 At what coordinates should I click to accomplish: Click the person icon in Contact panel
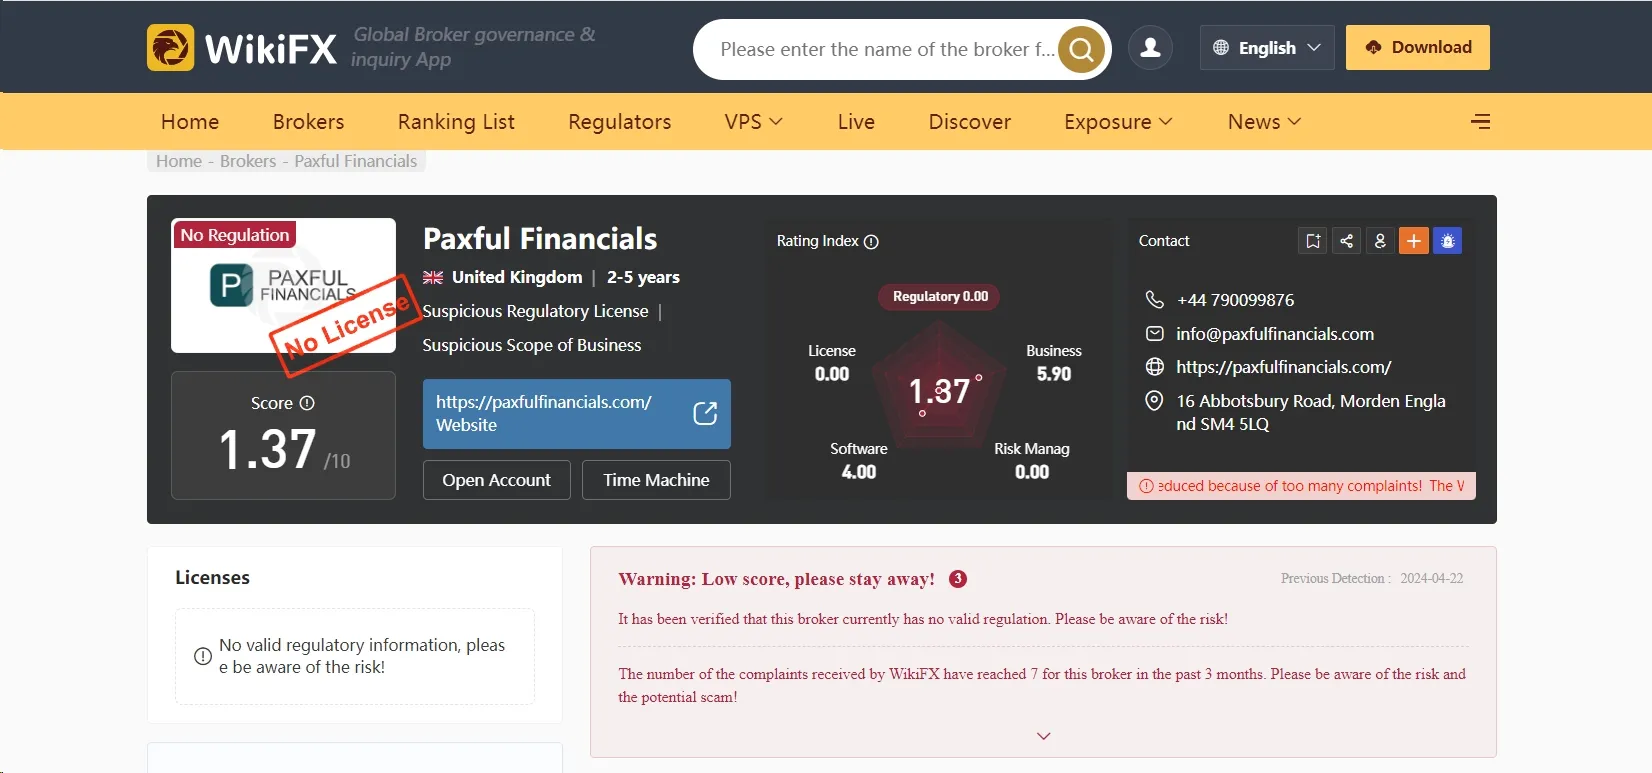(x=1380, y=241)
